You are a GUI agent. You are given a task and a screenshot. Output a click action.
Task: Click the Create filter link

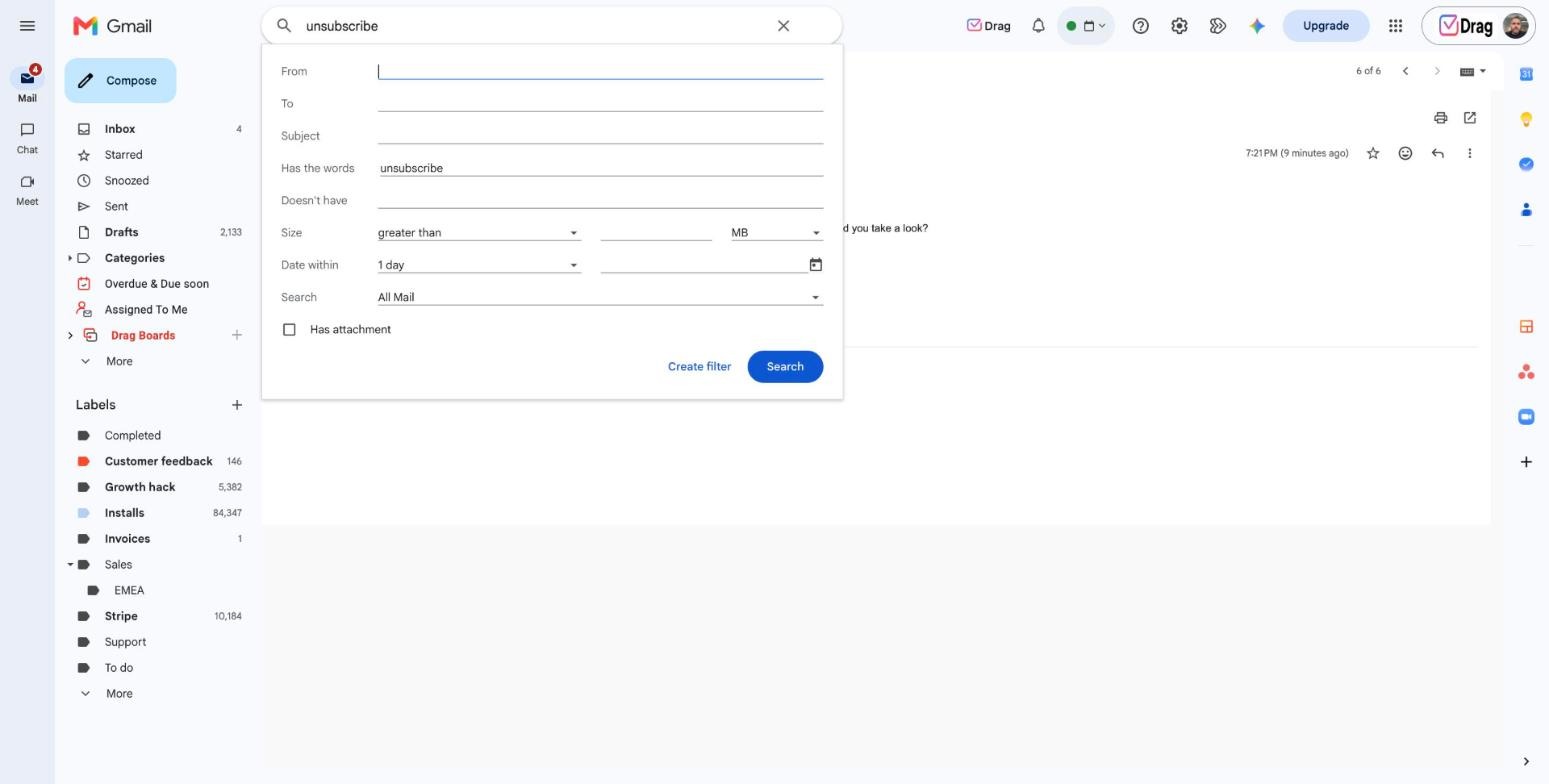[x=699, y=367]
